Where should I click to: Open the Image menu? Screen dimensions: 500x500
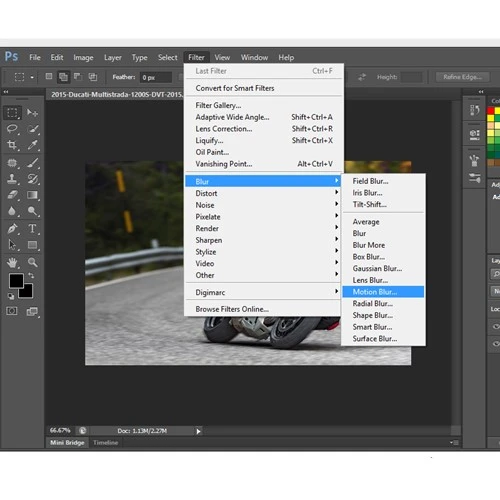(83, 58)
